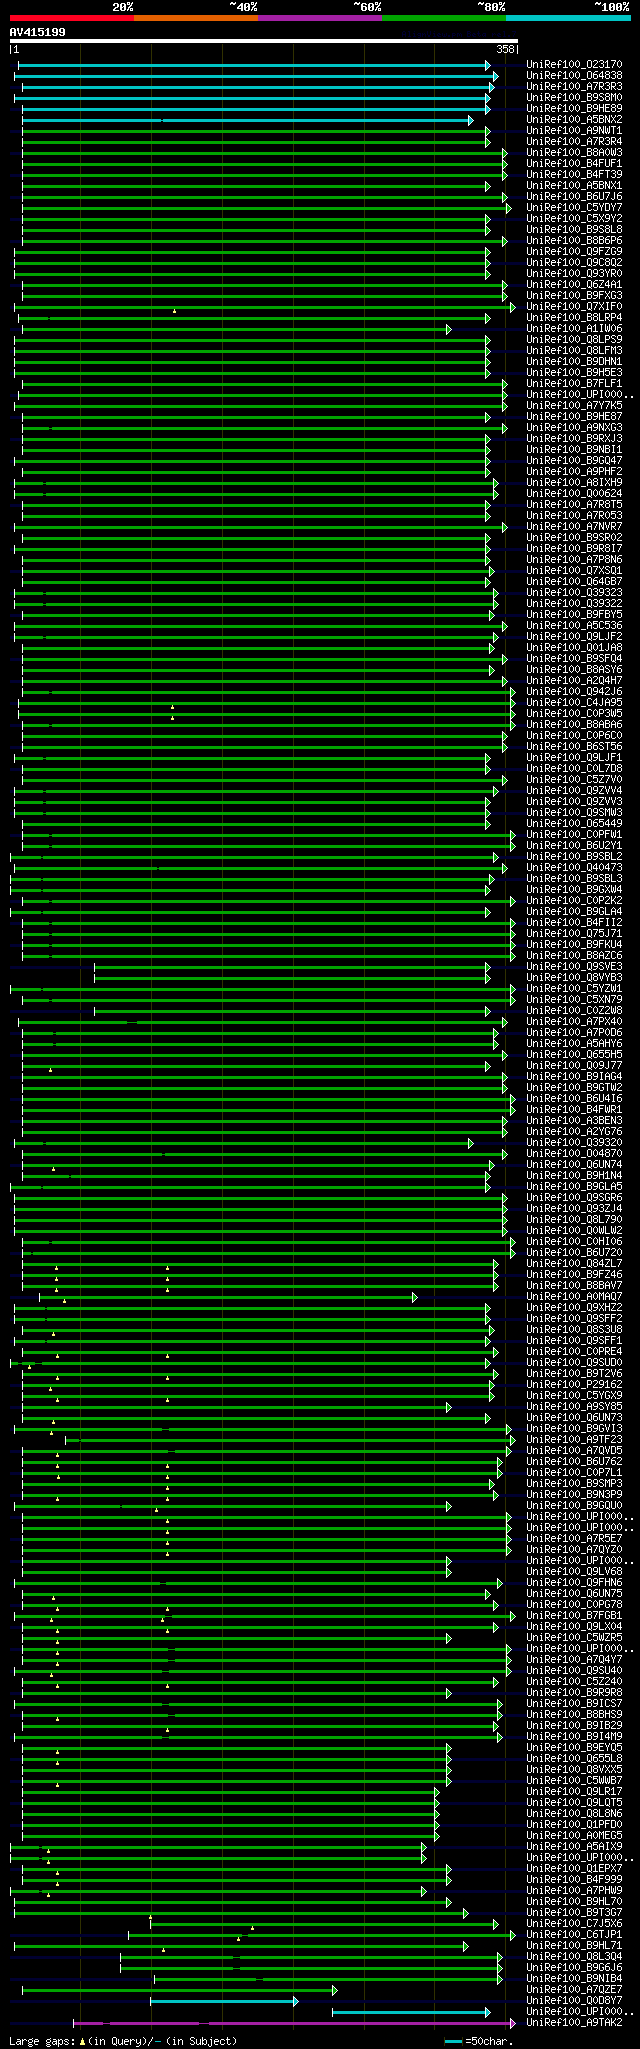
Task: Click the green ~80% identity legend segment
Action: [444, 17]
